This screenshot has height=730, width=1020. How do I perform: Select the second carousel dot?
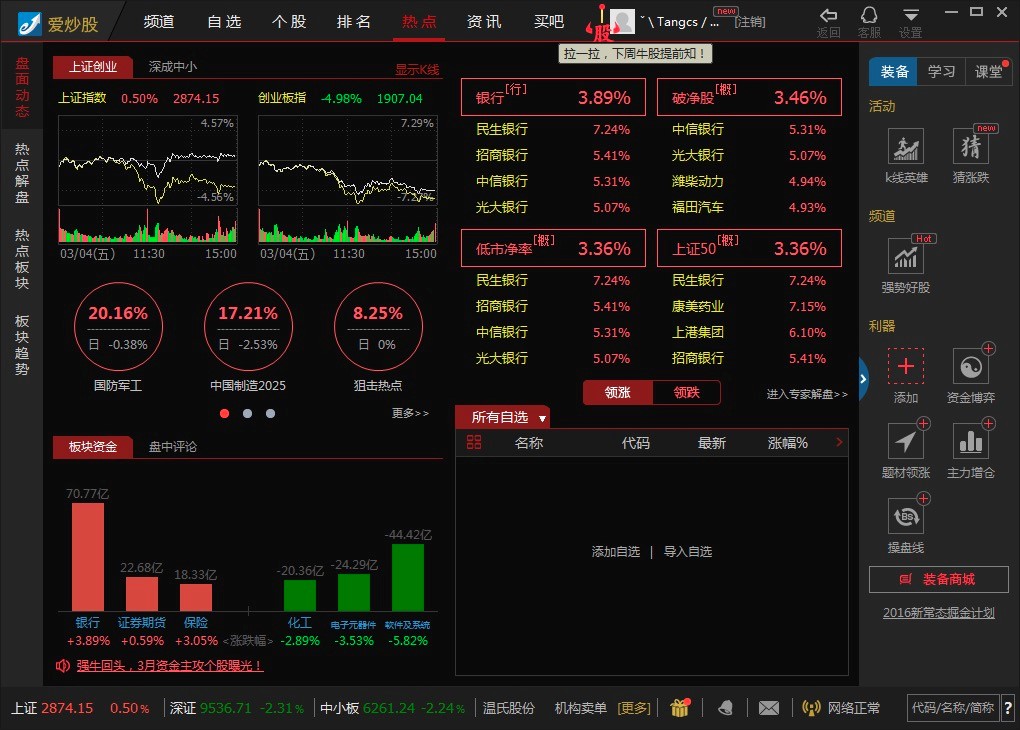pos(247,413)
